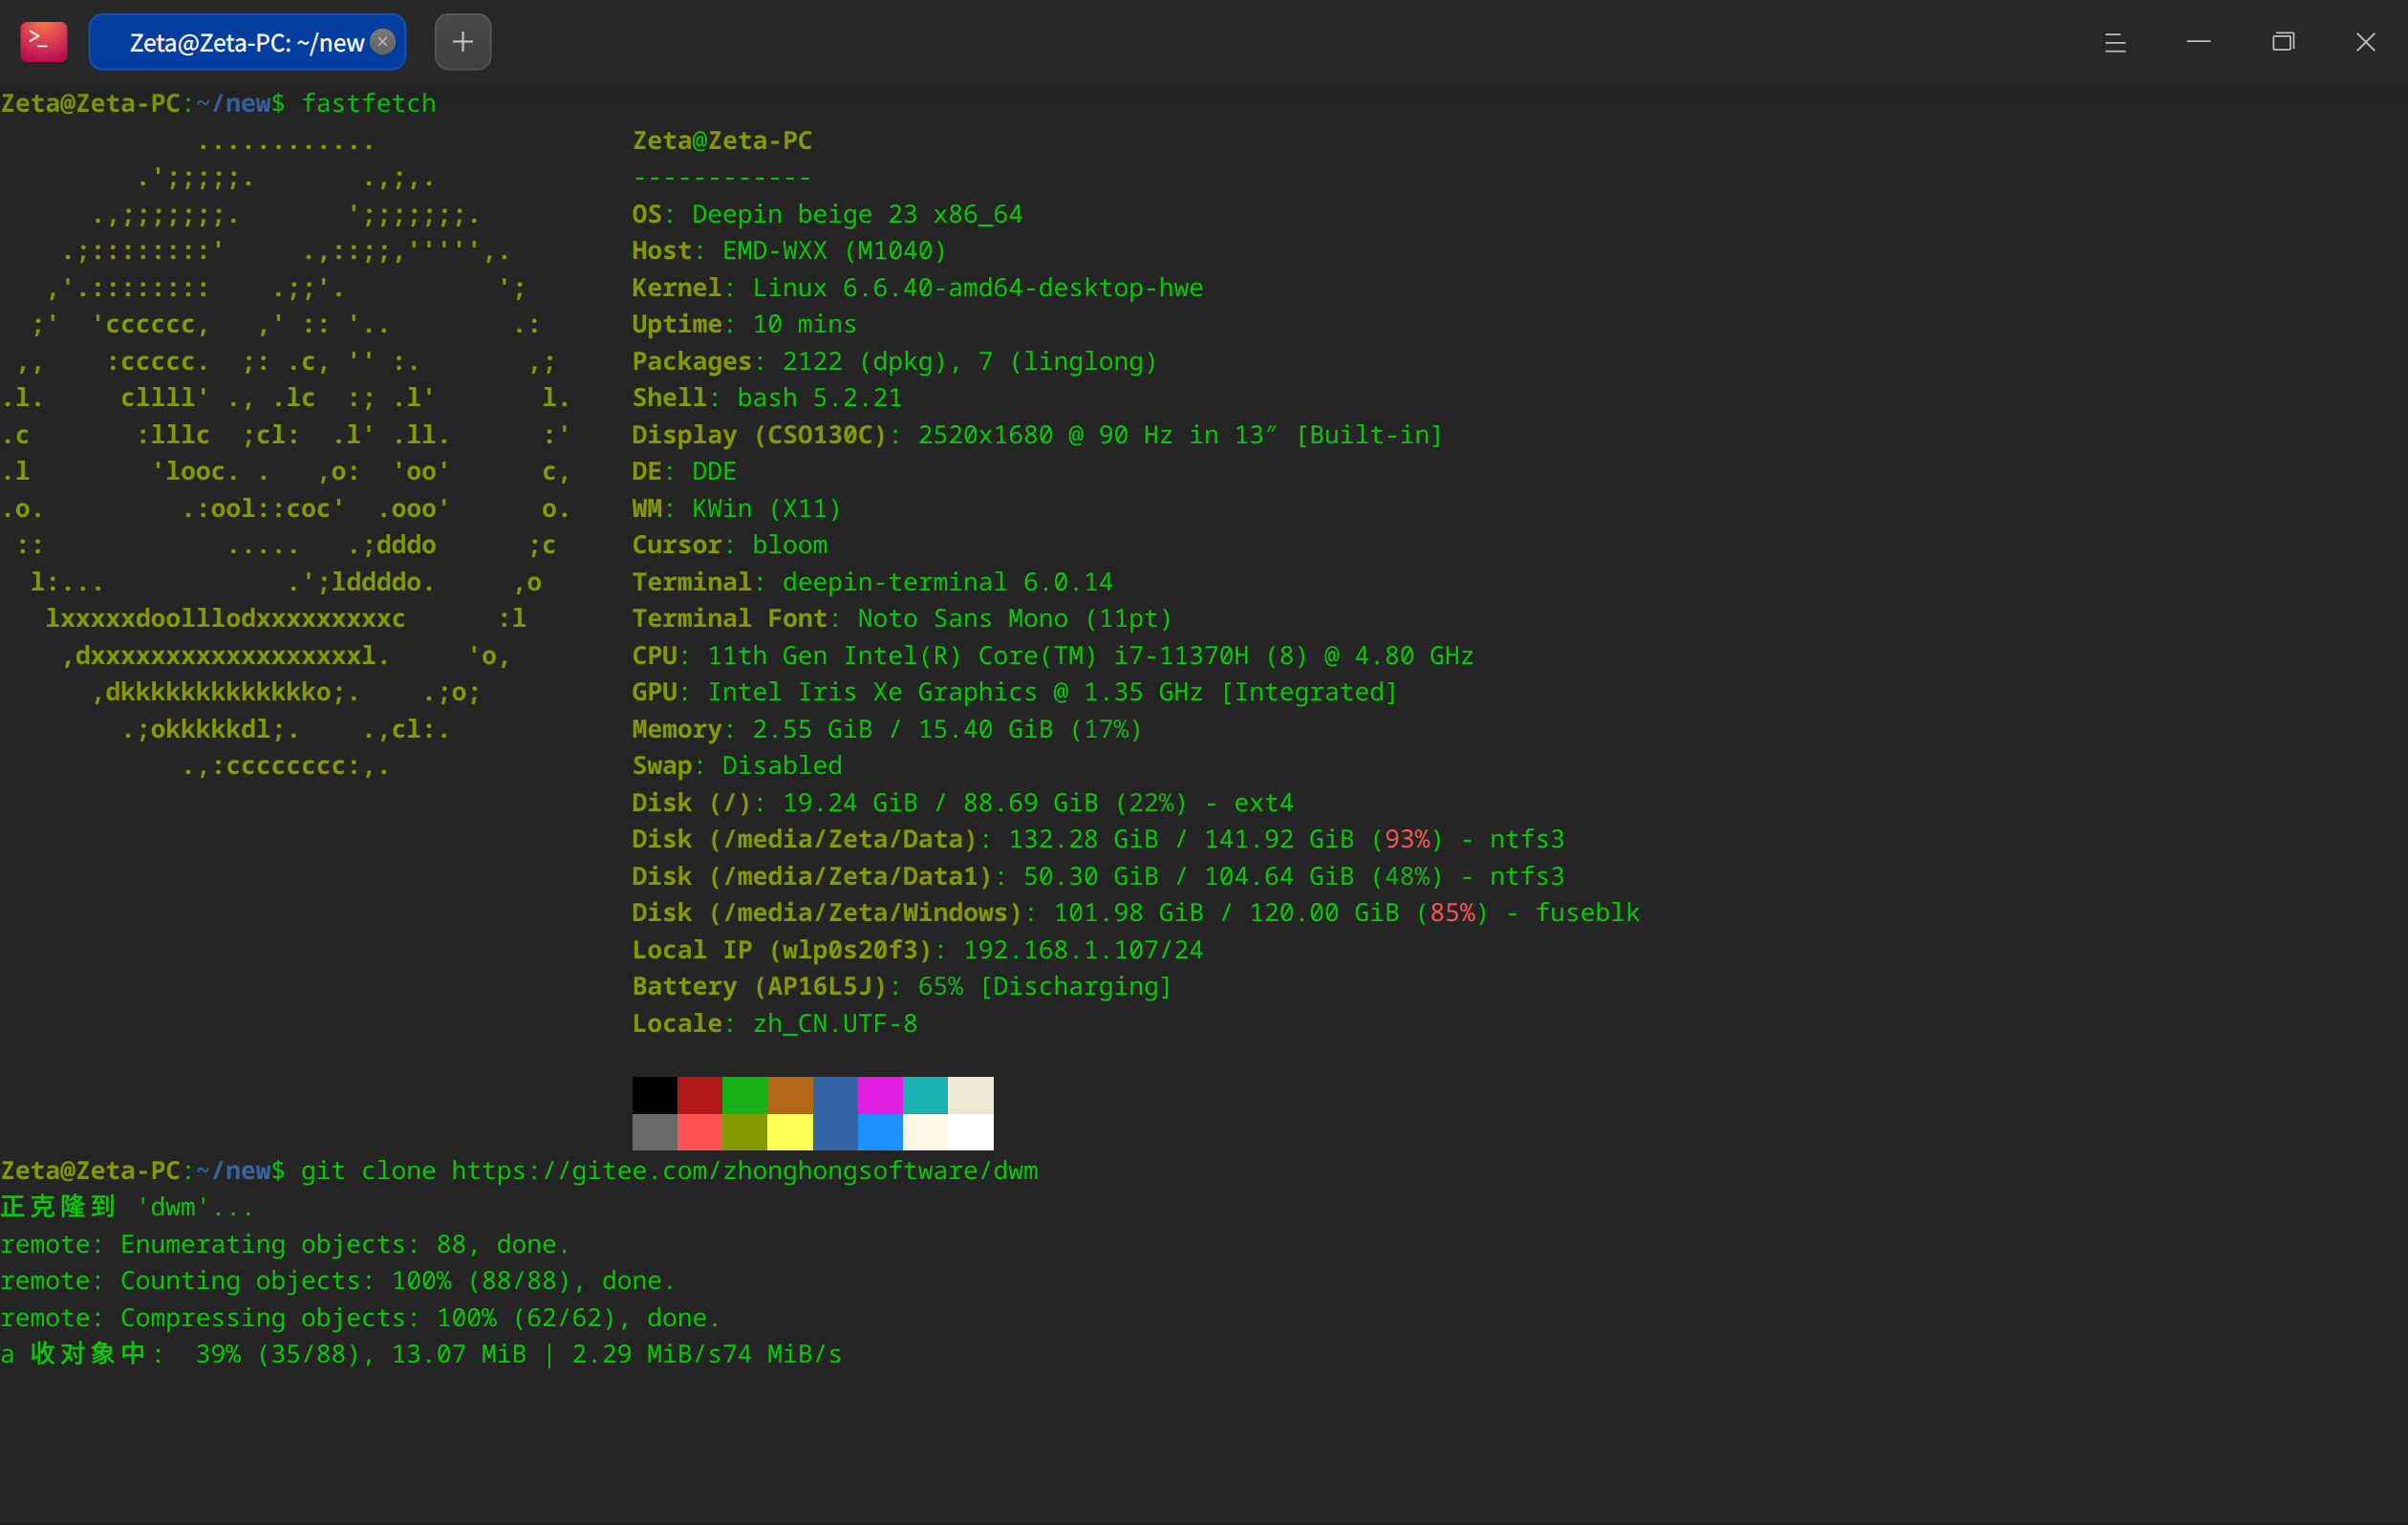The image size is (2408, 1525).
Task: Click the magenta color block in palette
Action: pyautogui.click(x=880, y=1095)
